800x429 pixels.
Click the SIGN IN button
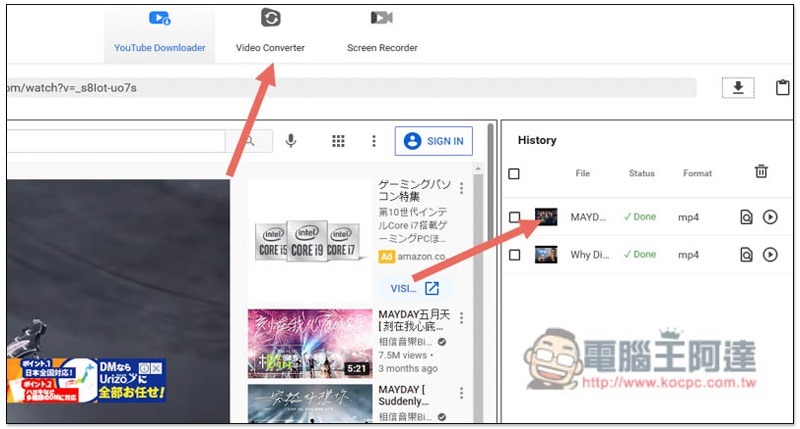pos(434,141)
